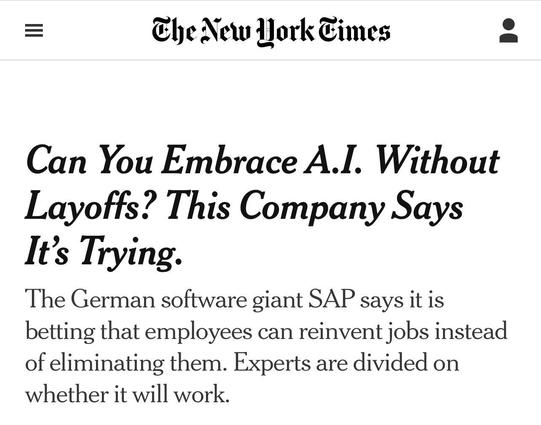This screenshot has height=425, width=541.
Task: Click the word "Without" in the headline
Action: (x=437, y=161)
